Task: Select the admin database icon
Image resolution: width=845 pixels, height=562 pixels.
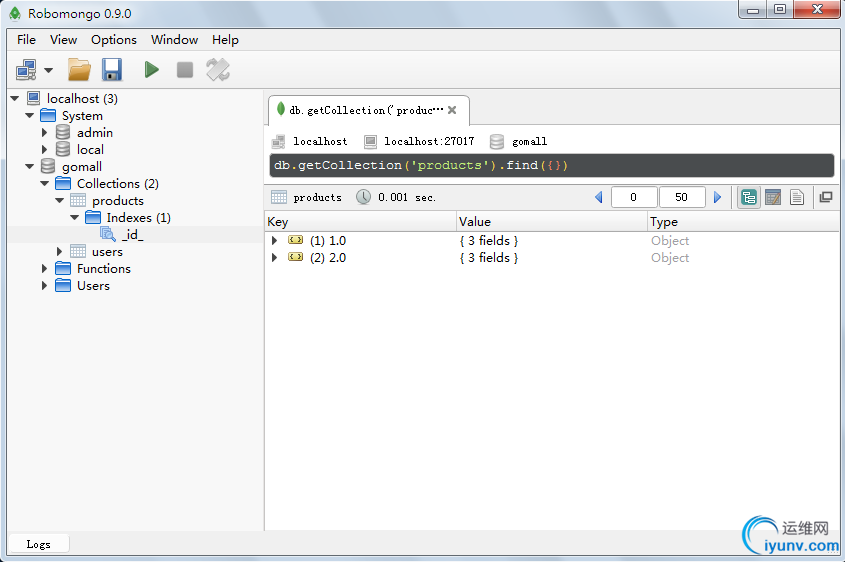Action: 63,133
